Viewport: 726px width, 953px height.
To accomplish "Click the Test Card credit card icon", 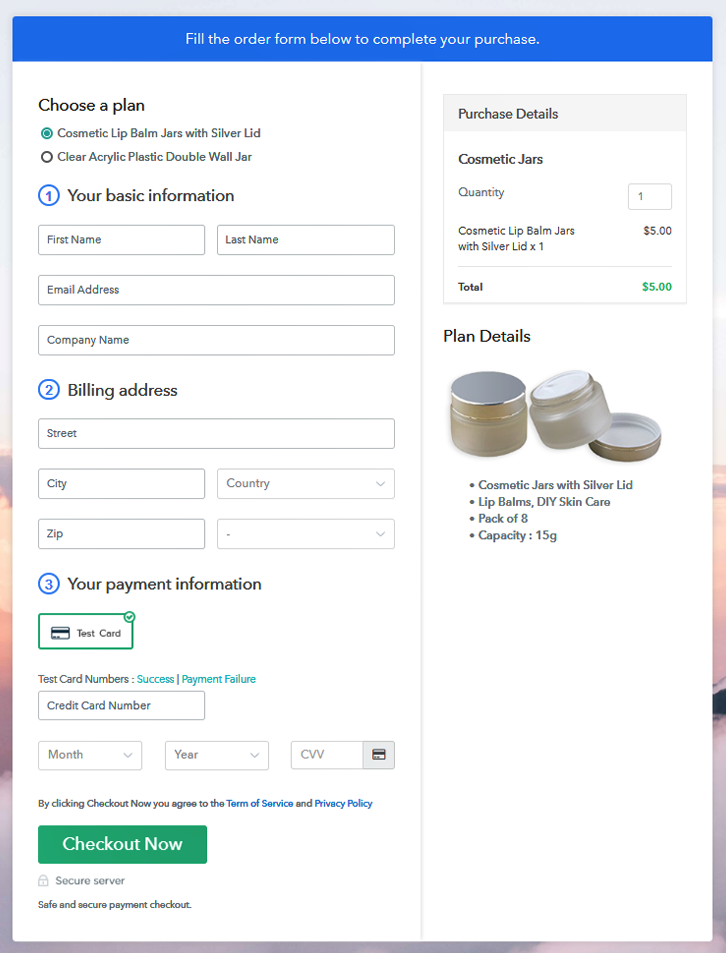I will tap(60, 633).
